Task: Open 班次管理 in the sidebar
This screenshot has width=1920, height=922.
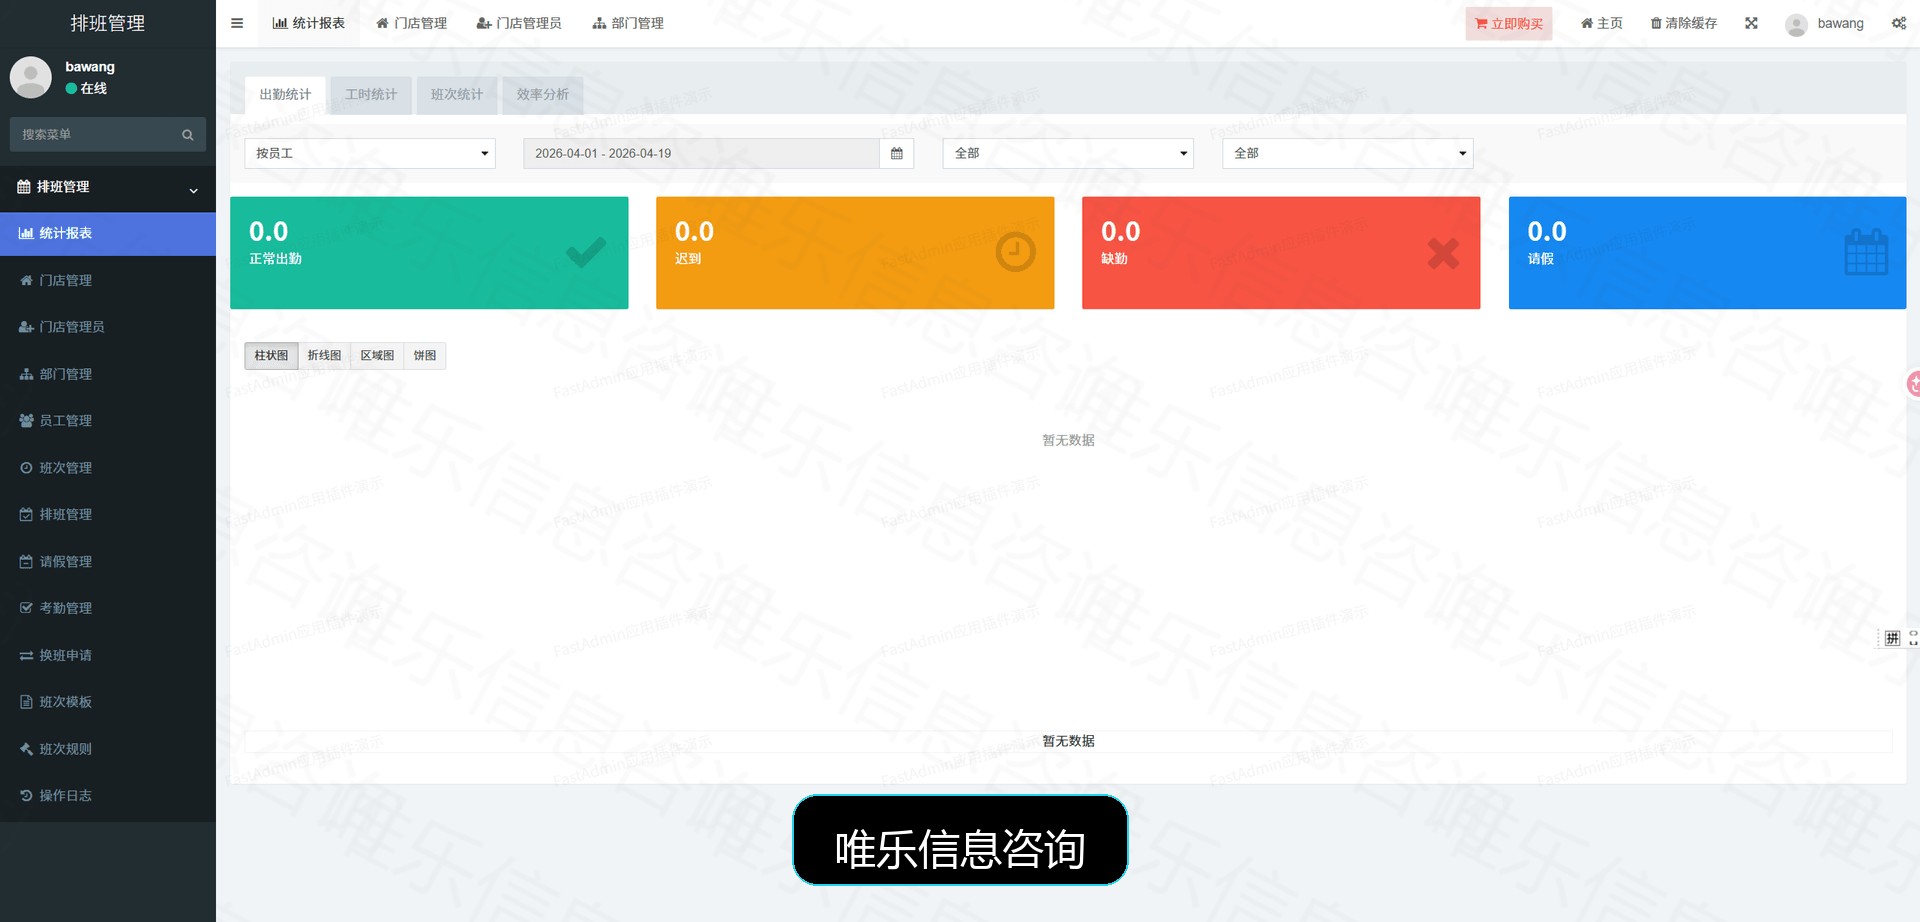Action: coord(108,467)
